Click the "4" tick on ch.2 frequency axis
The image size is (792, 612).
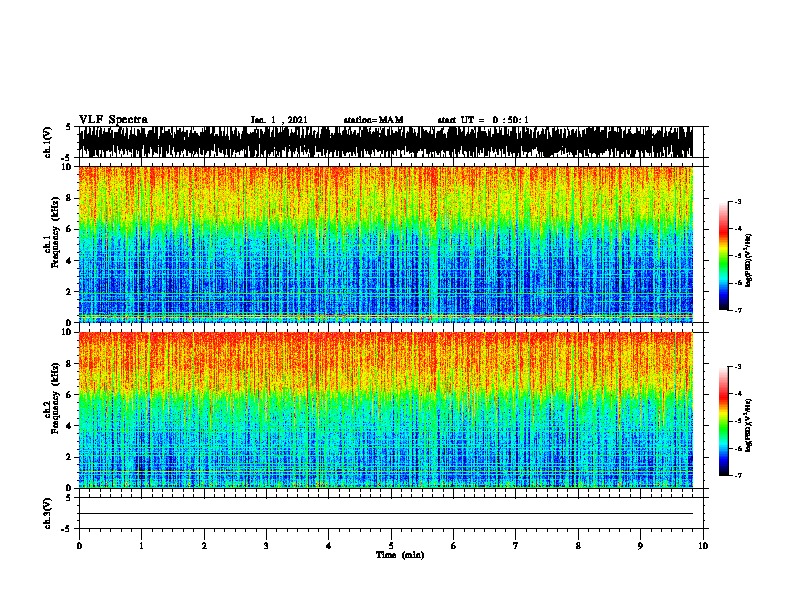69,426
